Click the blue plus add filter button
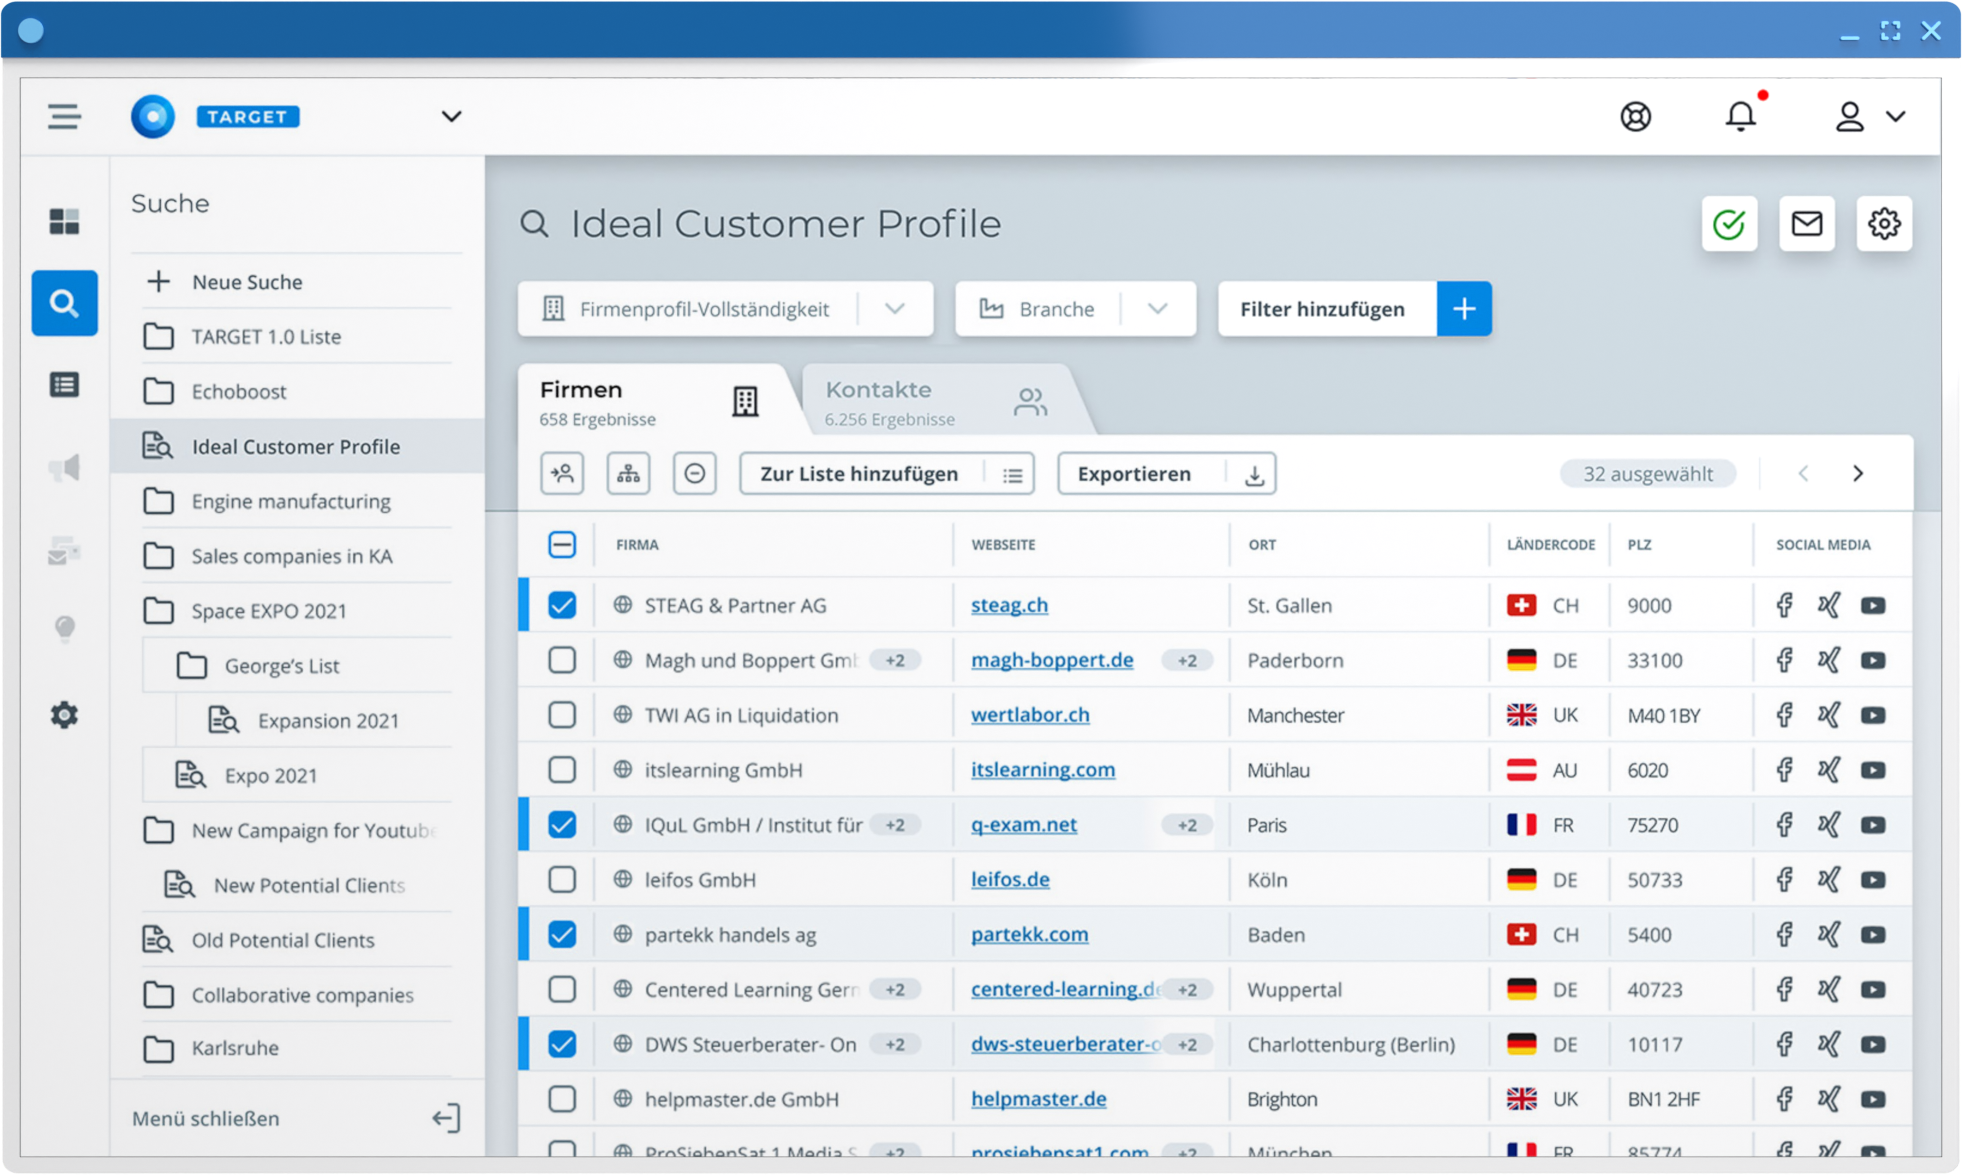Viewport: 1962px width, 1175px height. click(1464, 309)
